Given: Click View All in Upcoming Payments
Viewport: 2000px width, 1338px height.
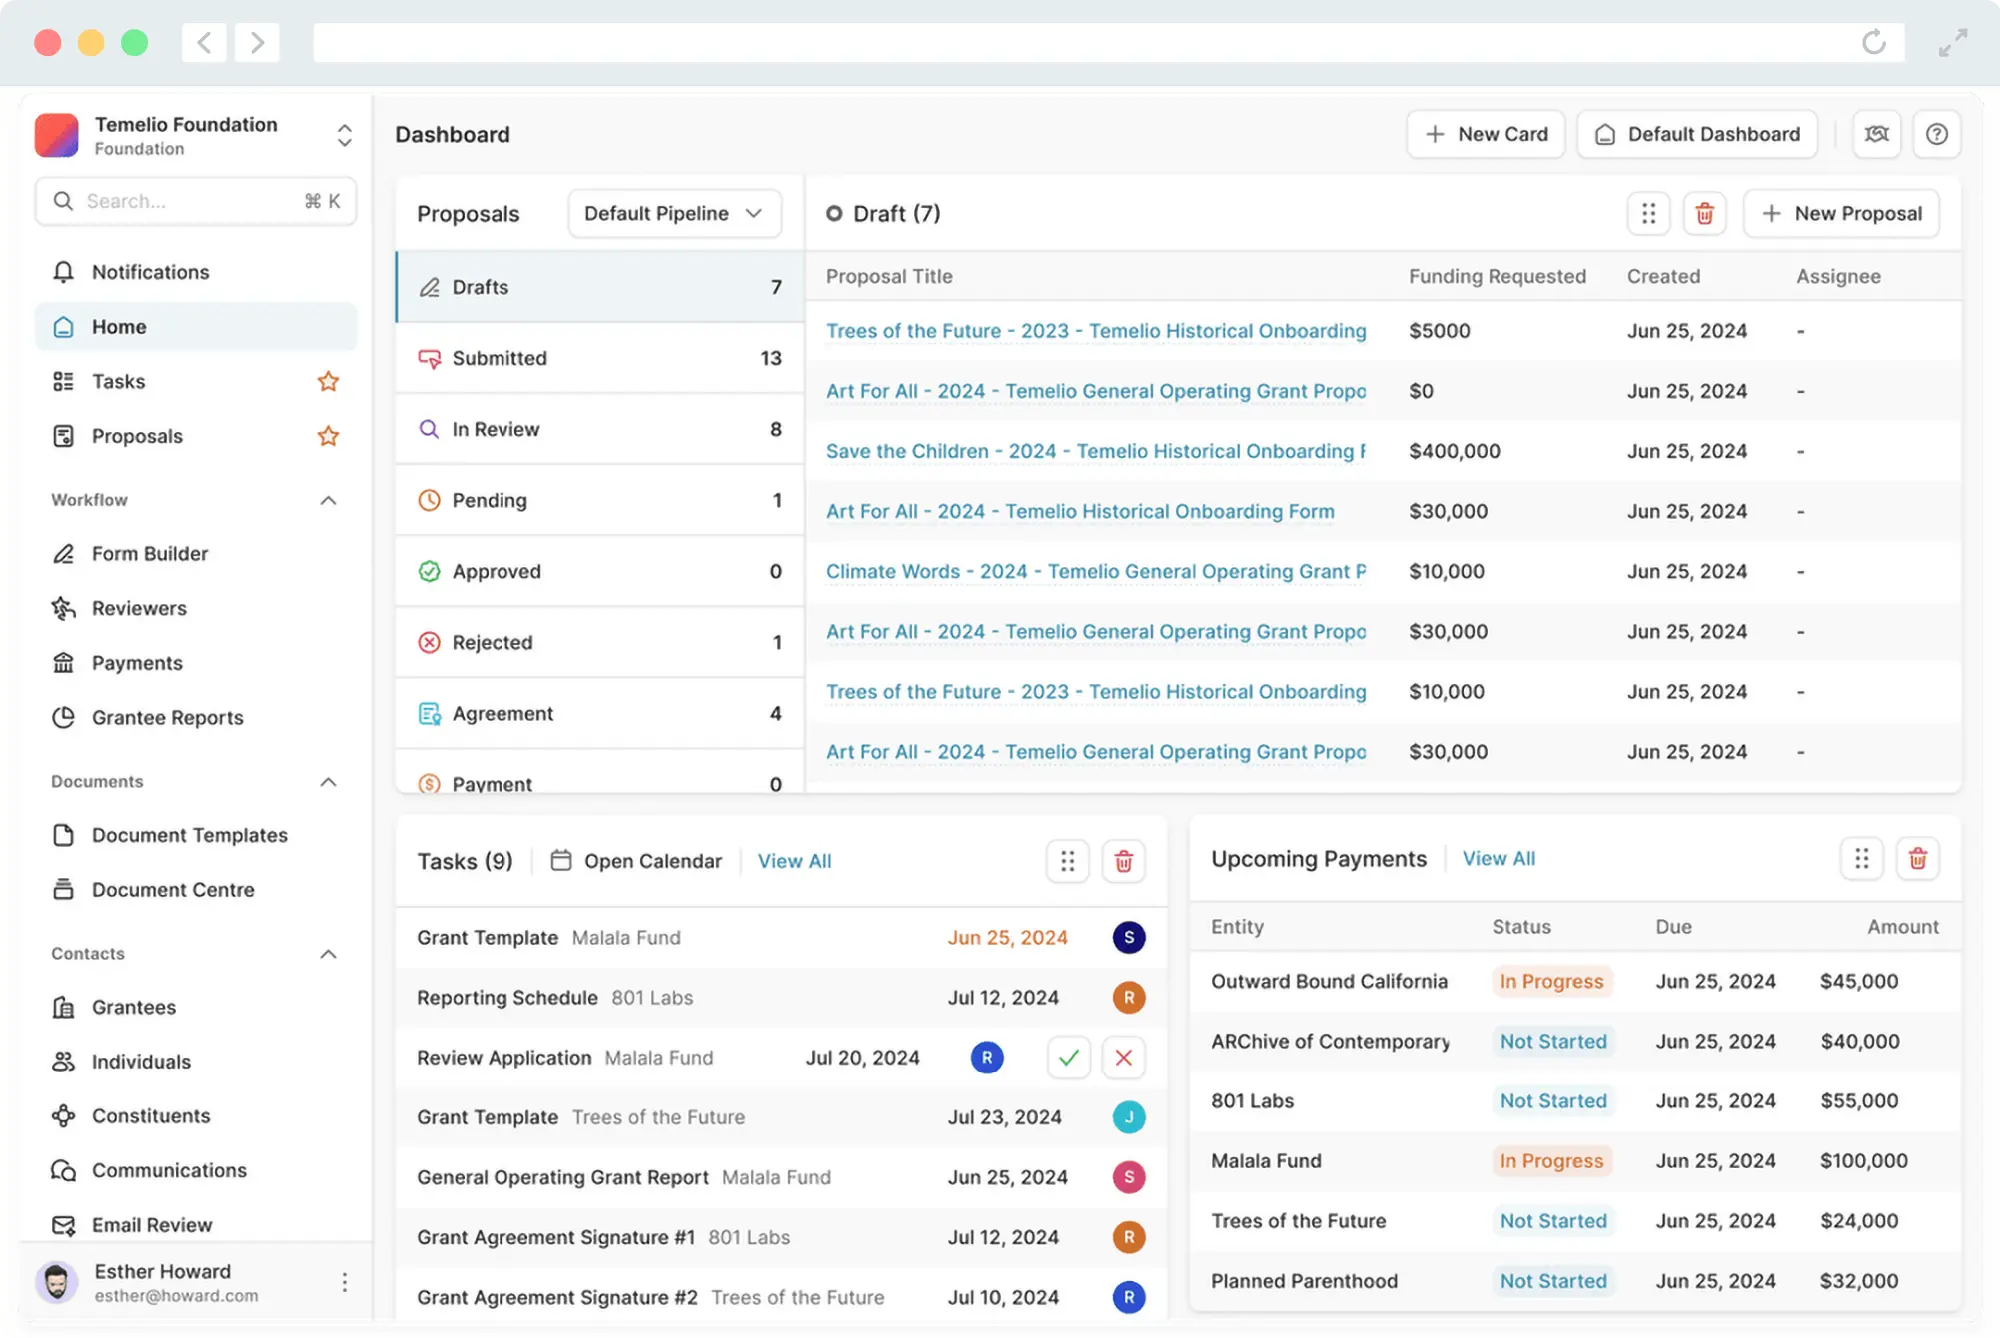Looking at the screenshot, I should tap(1499, 858).
